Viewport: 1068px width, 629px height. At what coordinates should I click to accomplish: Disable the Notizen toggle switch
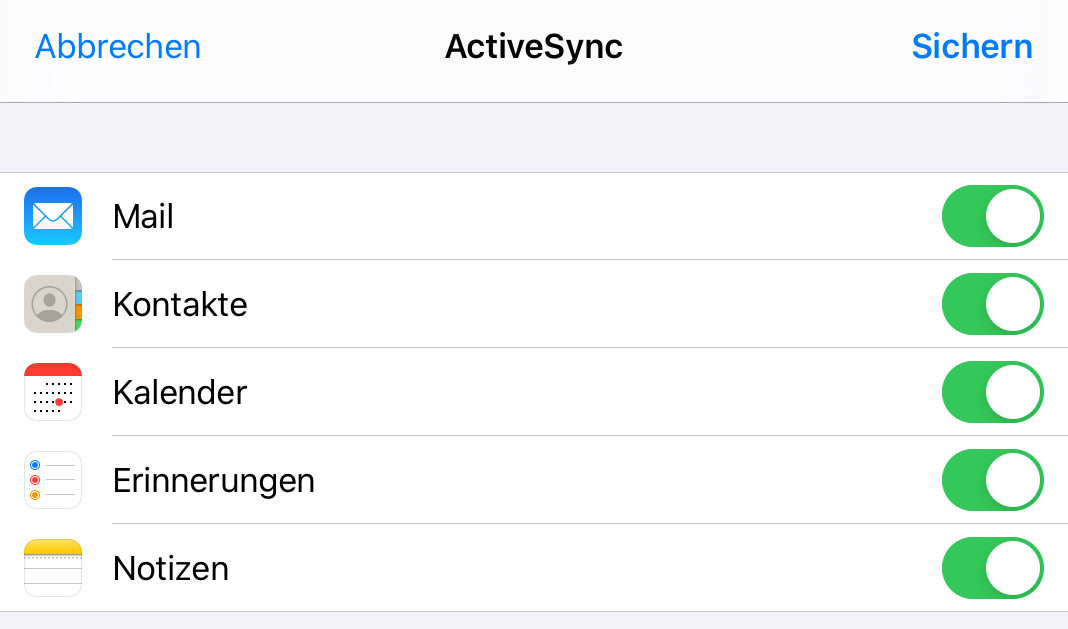point(992,568)
